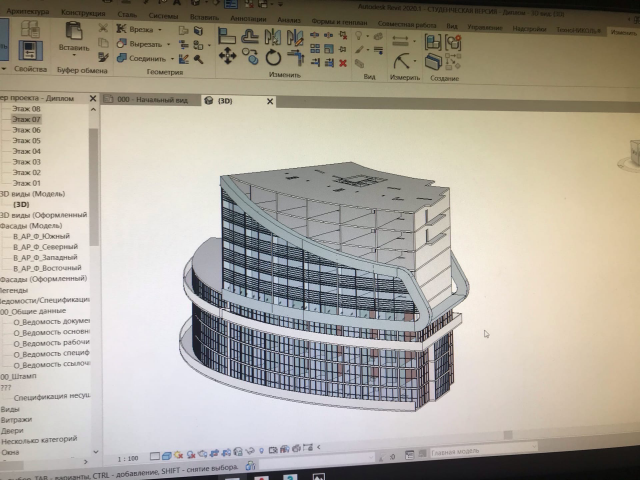Select Этаж 07 in project browser
The height and width of the screenshot is (480, 640).
[26, 119]
